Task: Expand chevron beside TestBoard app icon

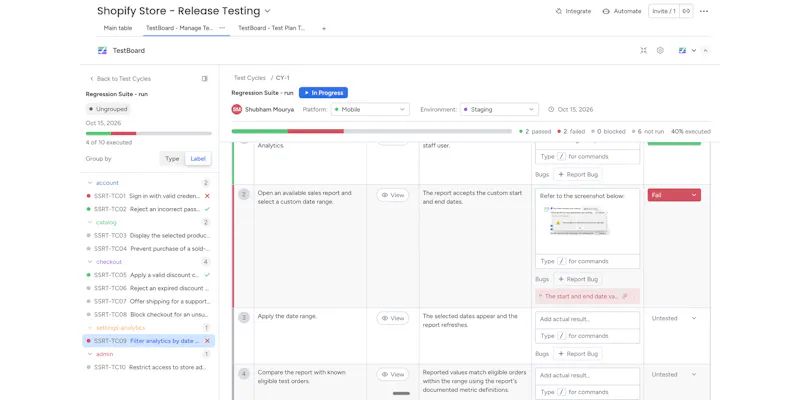Action: (x=693, y=51)
